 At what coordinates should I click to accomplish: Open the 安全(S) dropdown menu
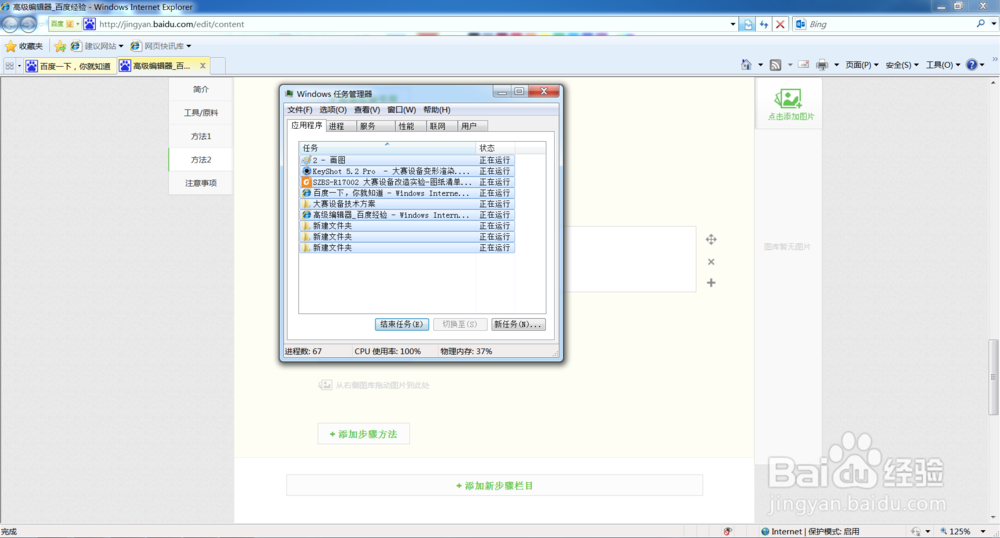coord(902,65)
